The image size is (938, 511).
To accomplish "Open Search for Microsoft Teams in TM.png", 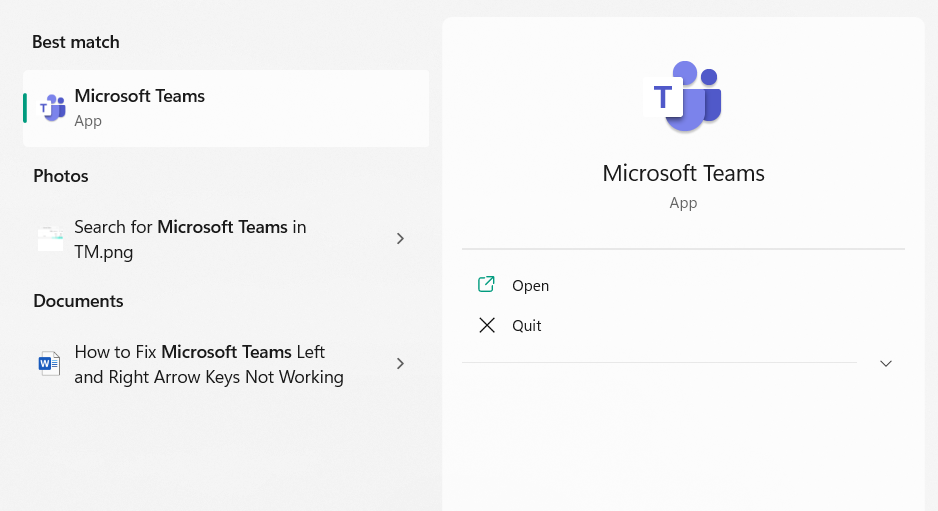I will pyautogui.click(x=190, y=239).
